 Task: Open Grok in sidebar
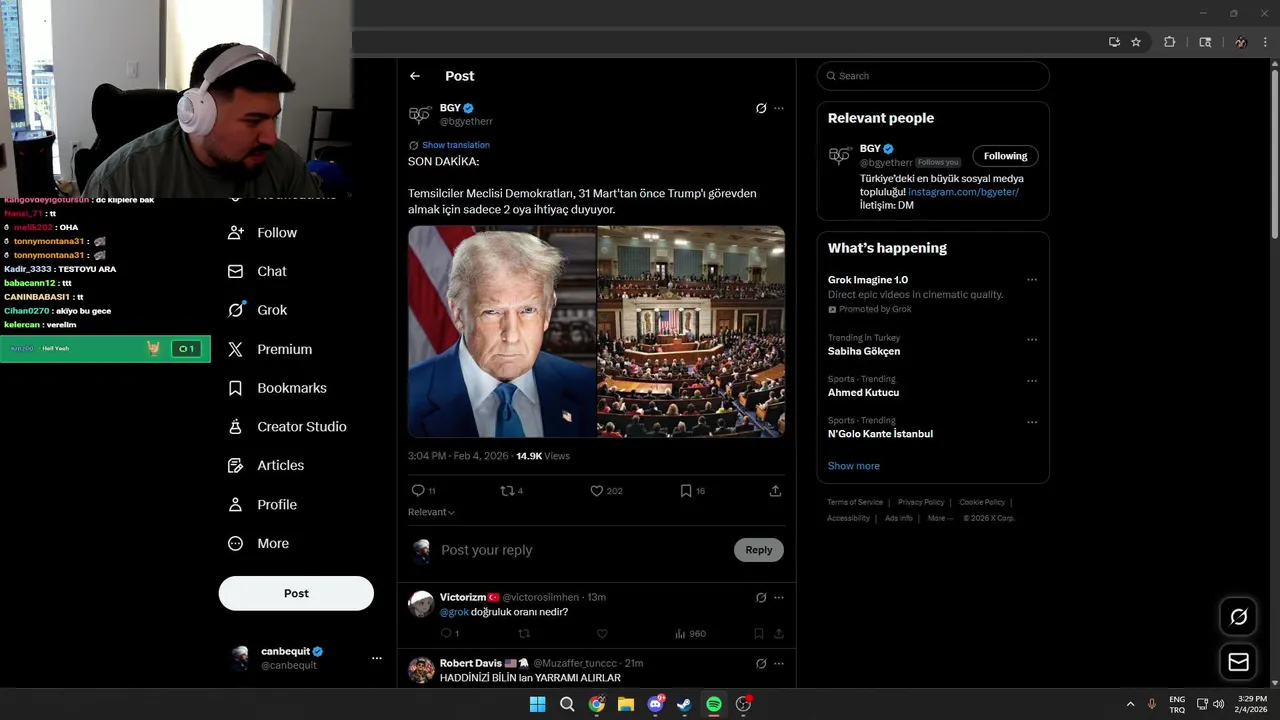(x=258, y=310)
